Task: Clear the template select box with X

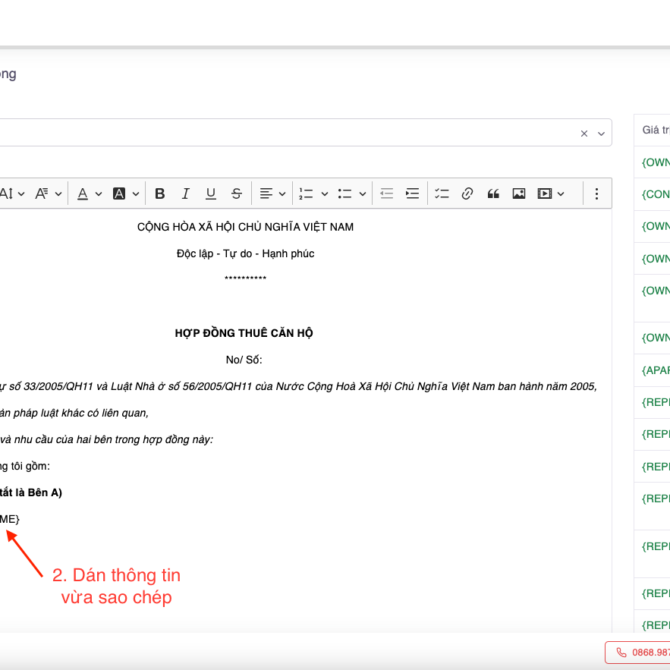Action: [x=584, y=133]
